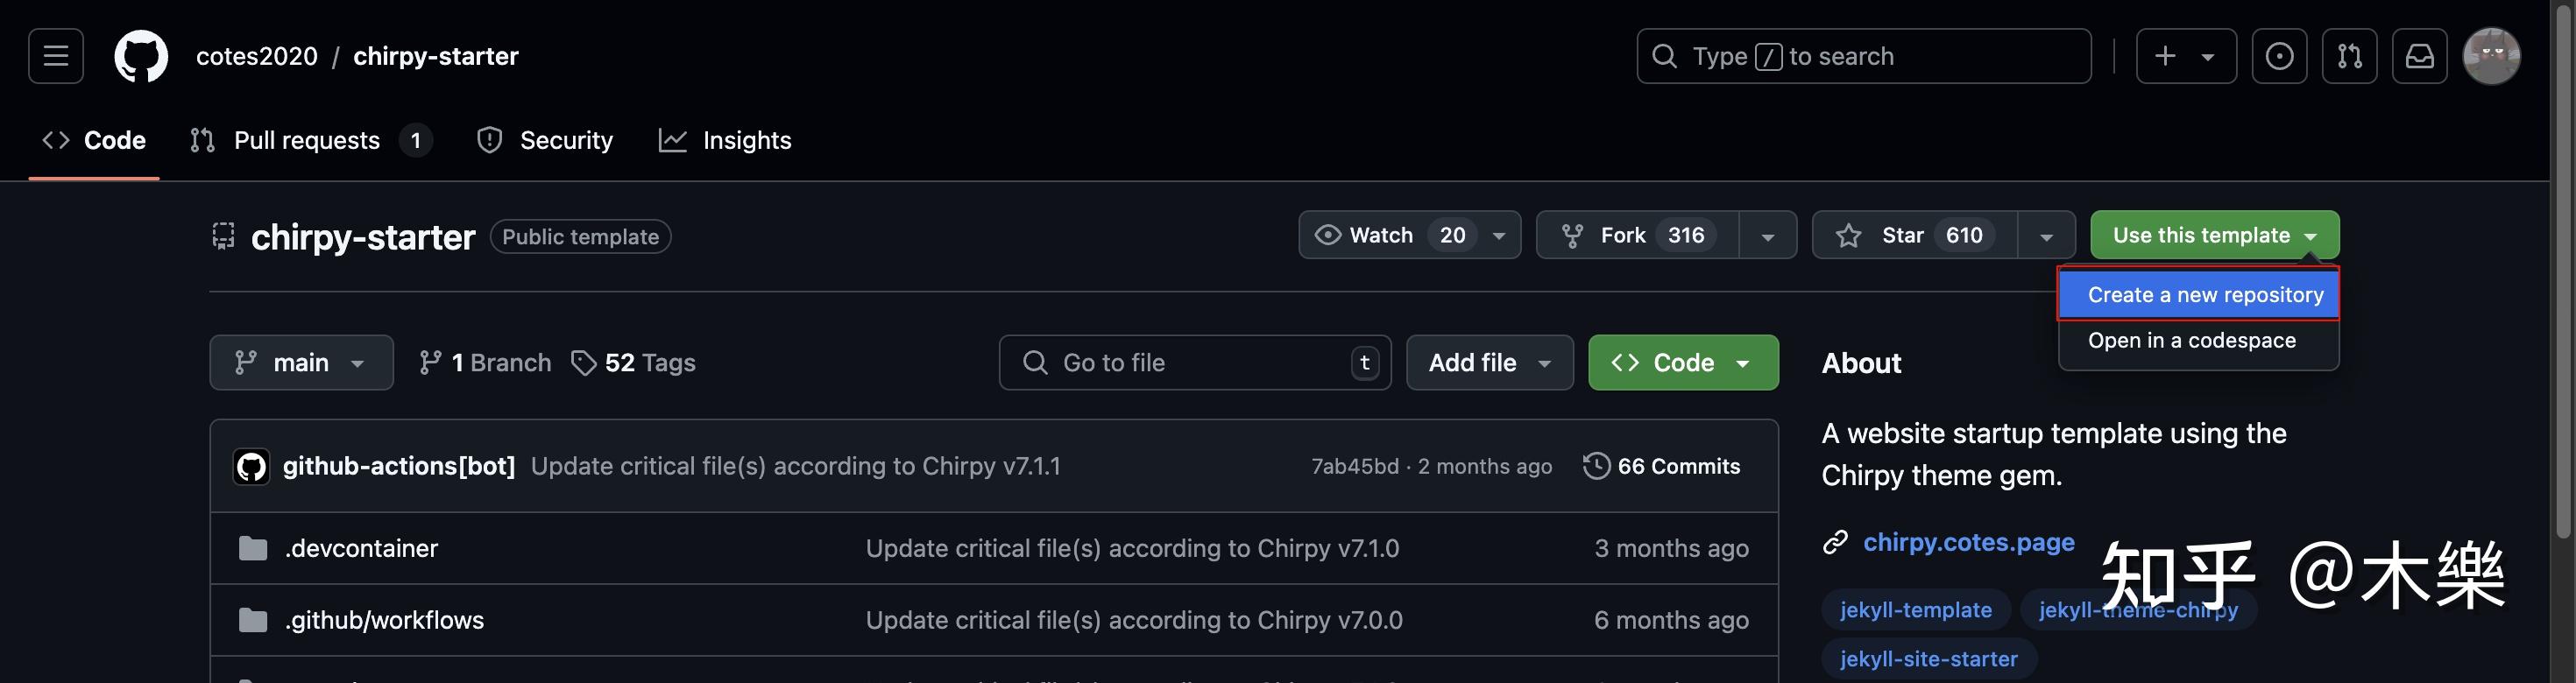Click the .devcontainer folder icon
The image size is (2576, 683).
pos(252,547)
